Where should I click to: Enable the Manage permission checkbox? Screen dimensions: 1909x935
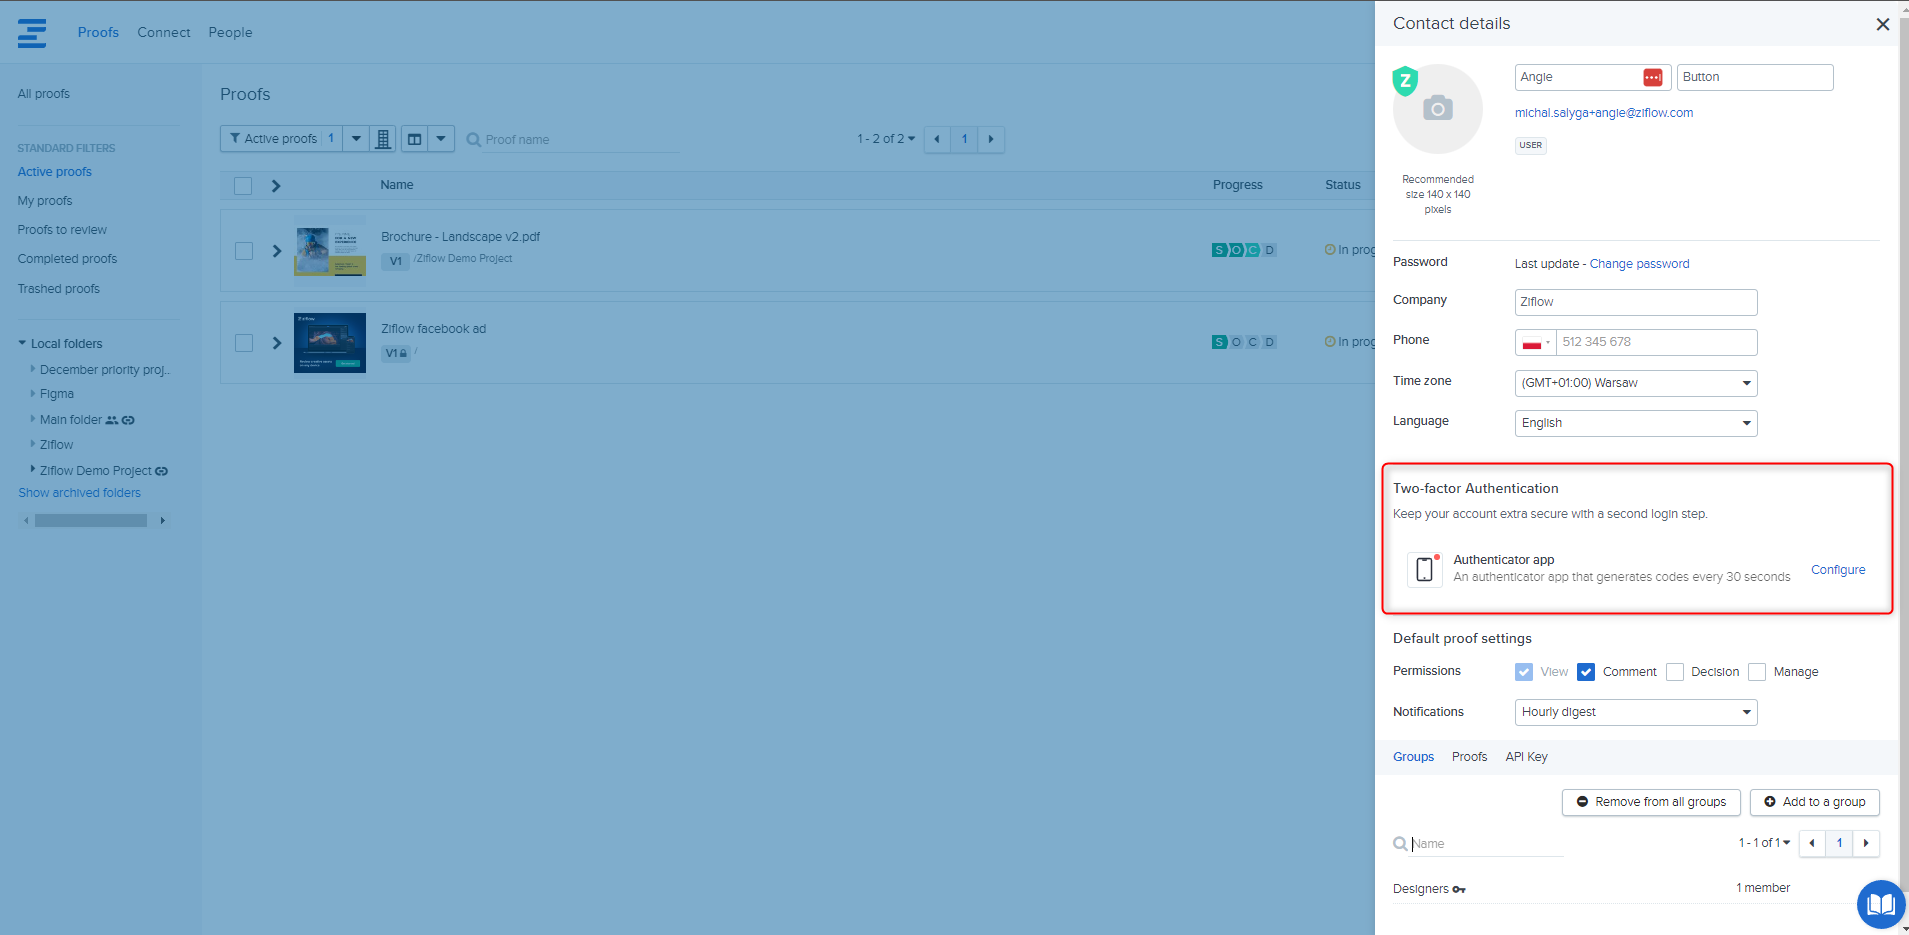click(1757, 672)
